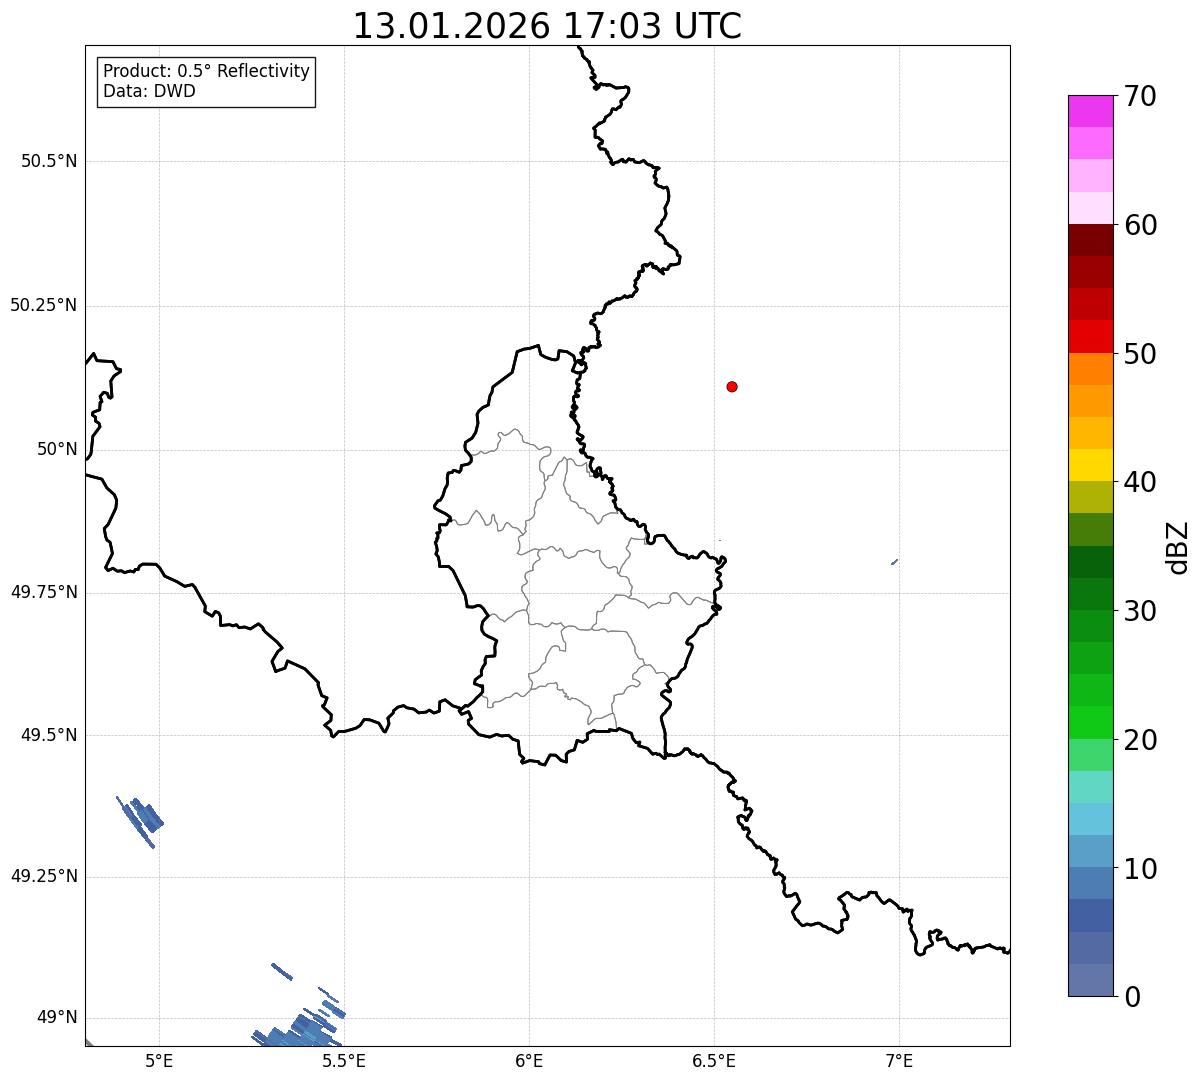
Task: Click the 10 tick on the colorbar
Action: click(1140, 869)
